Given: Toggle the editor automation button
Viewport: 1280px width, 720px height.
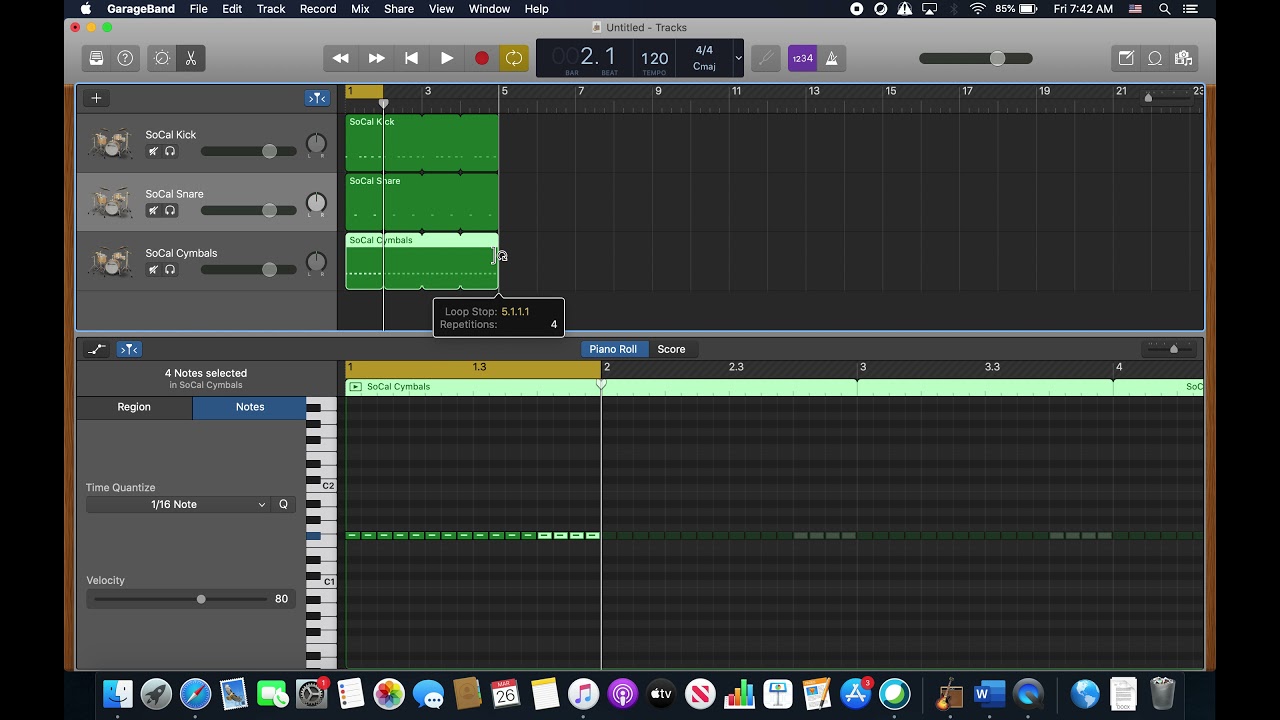Looking at the screenshot, I should [96, 349].
